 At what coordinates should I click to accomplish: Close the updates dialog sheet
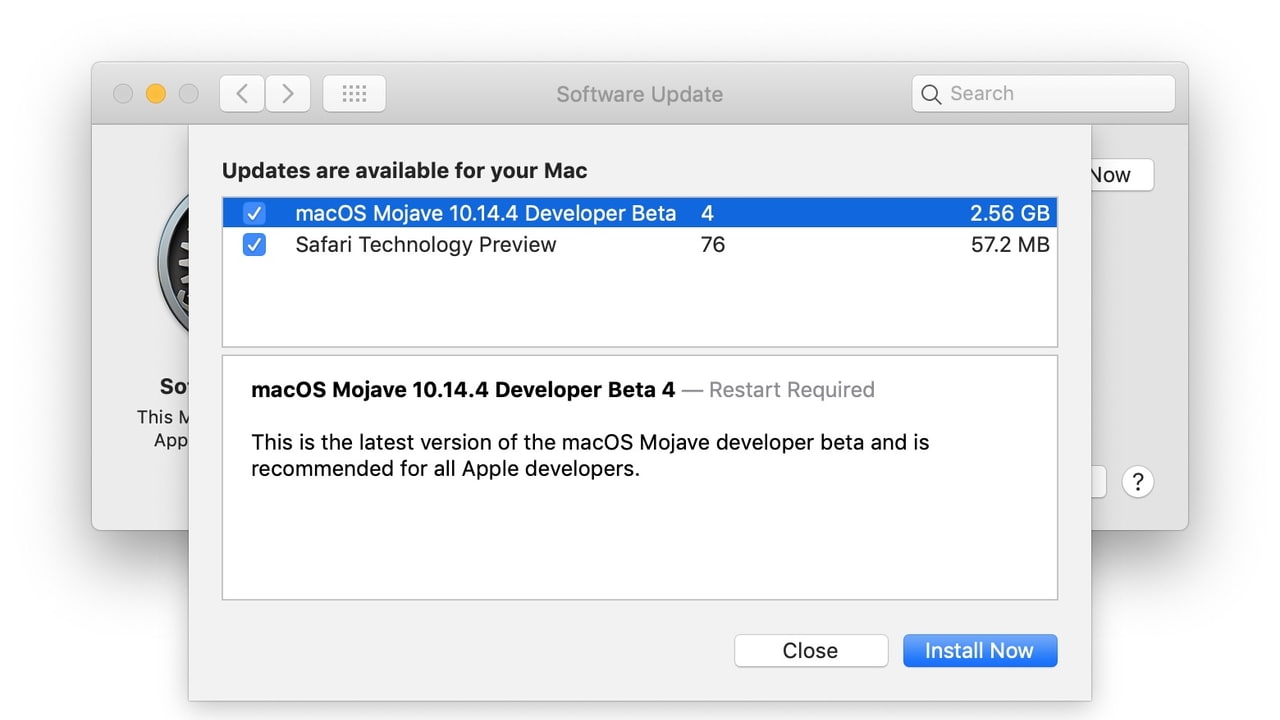pyautogui.click(x=811, y=651)
